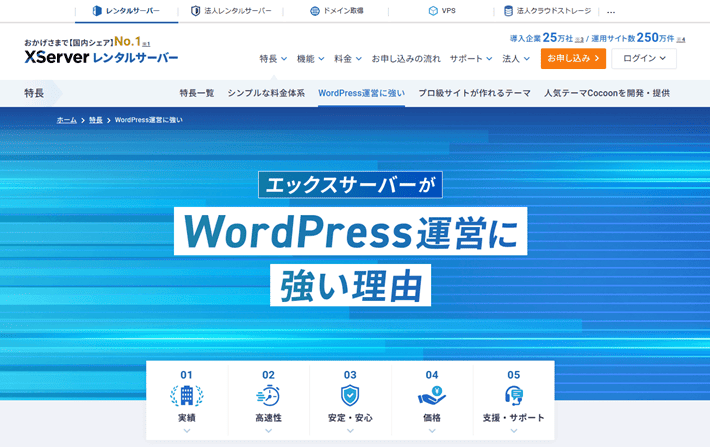Click the WordPress運営に強い breadcrumb text

(149, 120)
